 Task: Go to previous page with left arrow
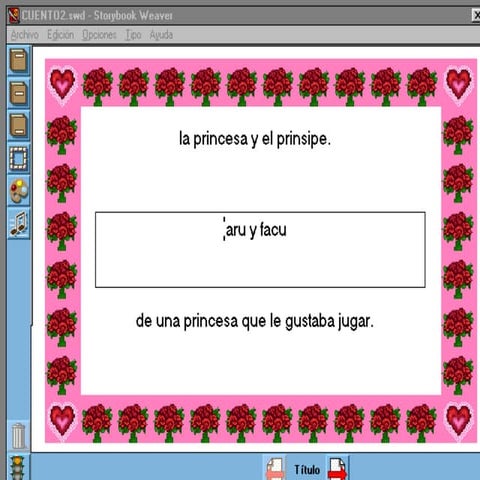[275, 469]
